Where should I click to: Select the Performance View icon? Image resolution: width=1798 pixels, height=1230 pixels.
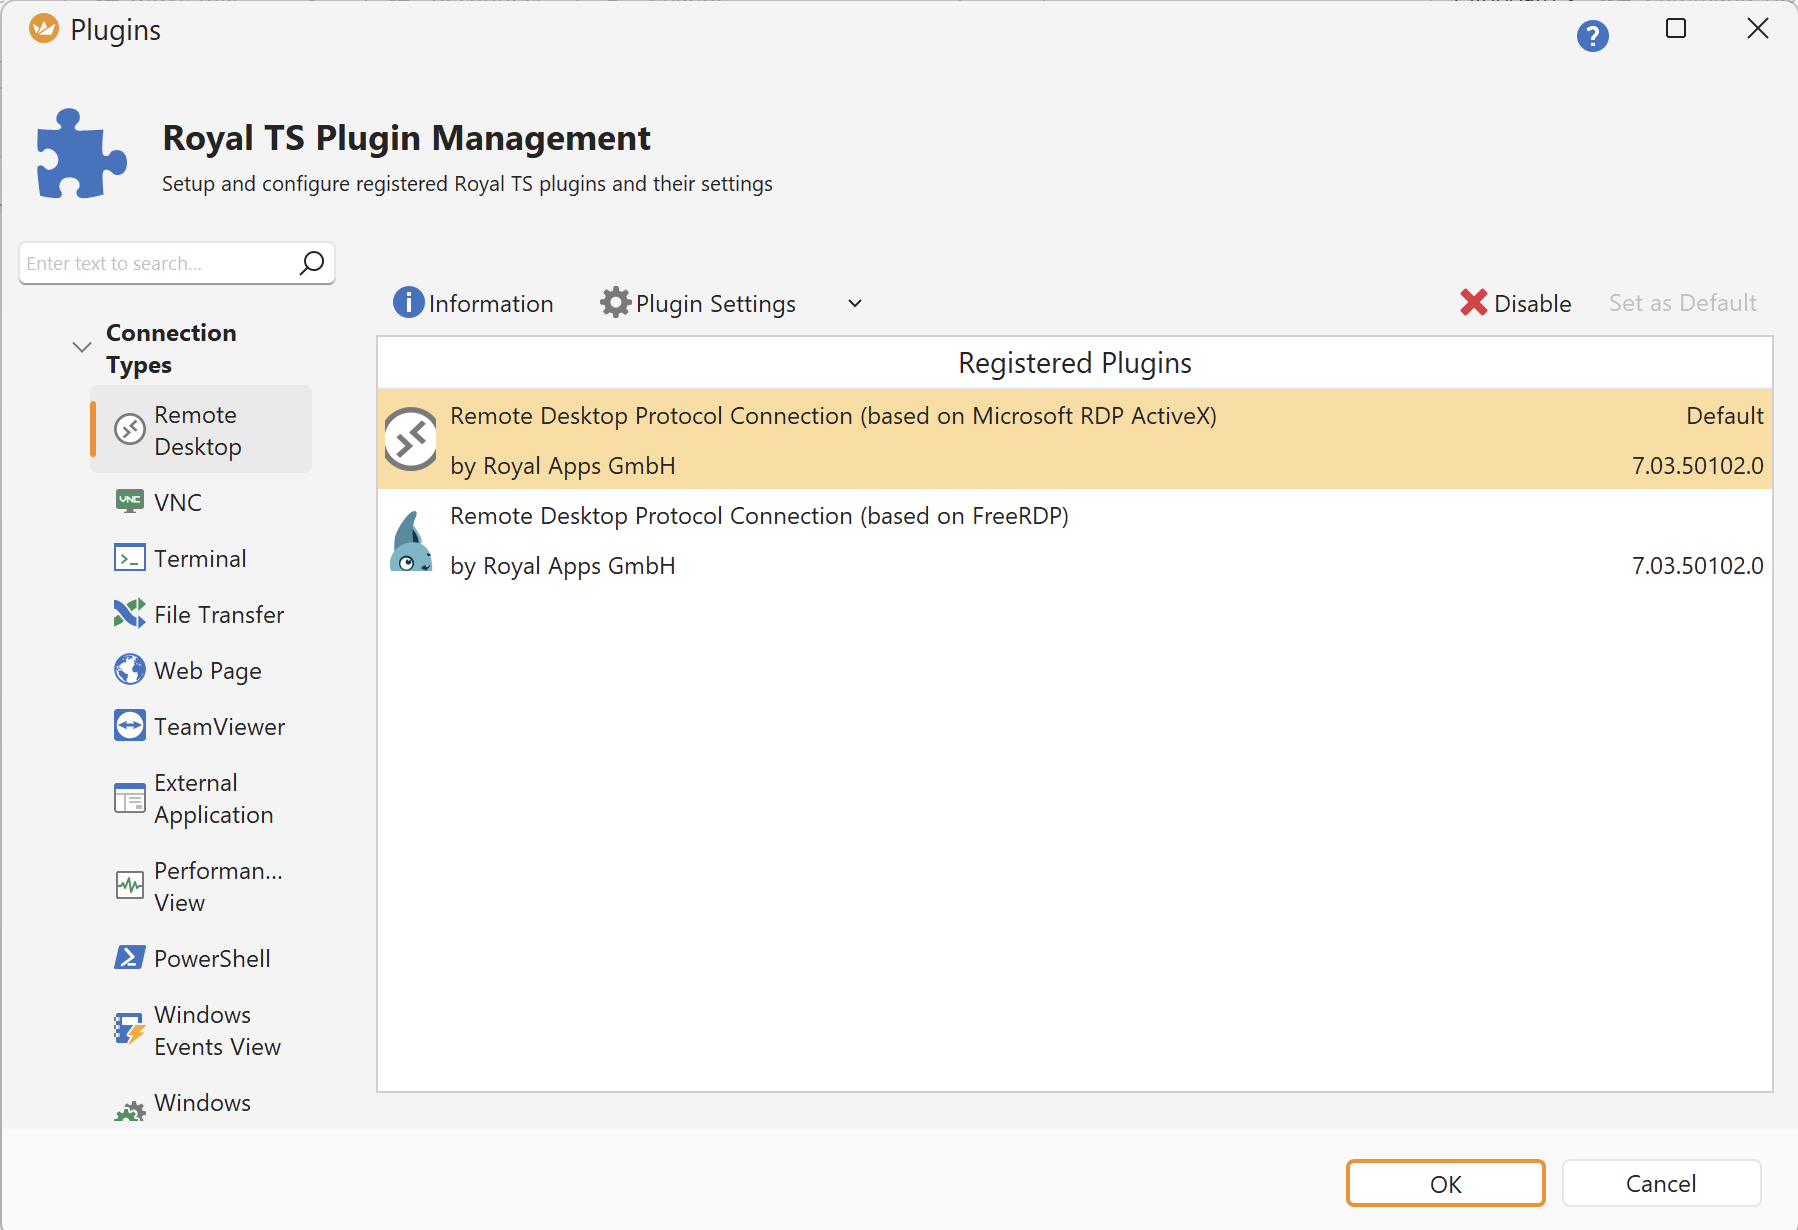[x=130, y=886]
